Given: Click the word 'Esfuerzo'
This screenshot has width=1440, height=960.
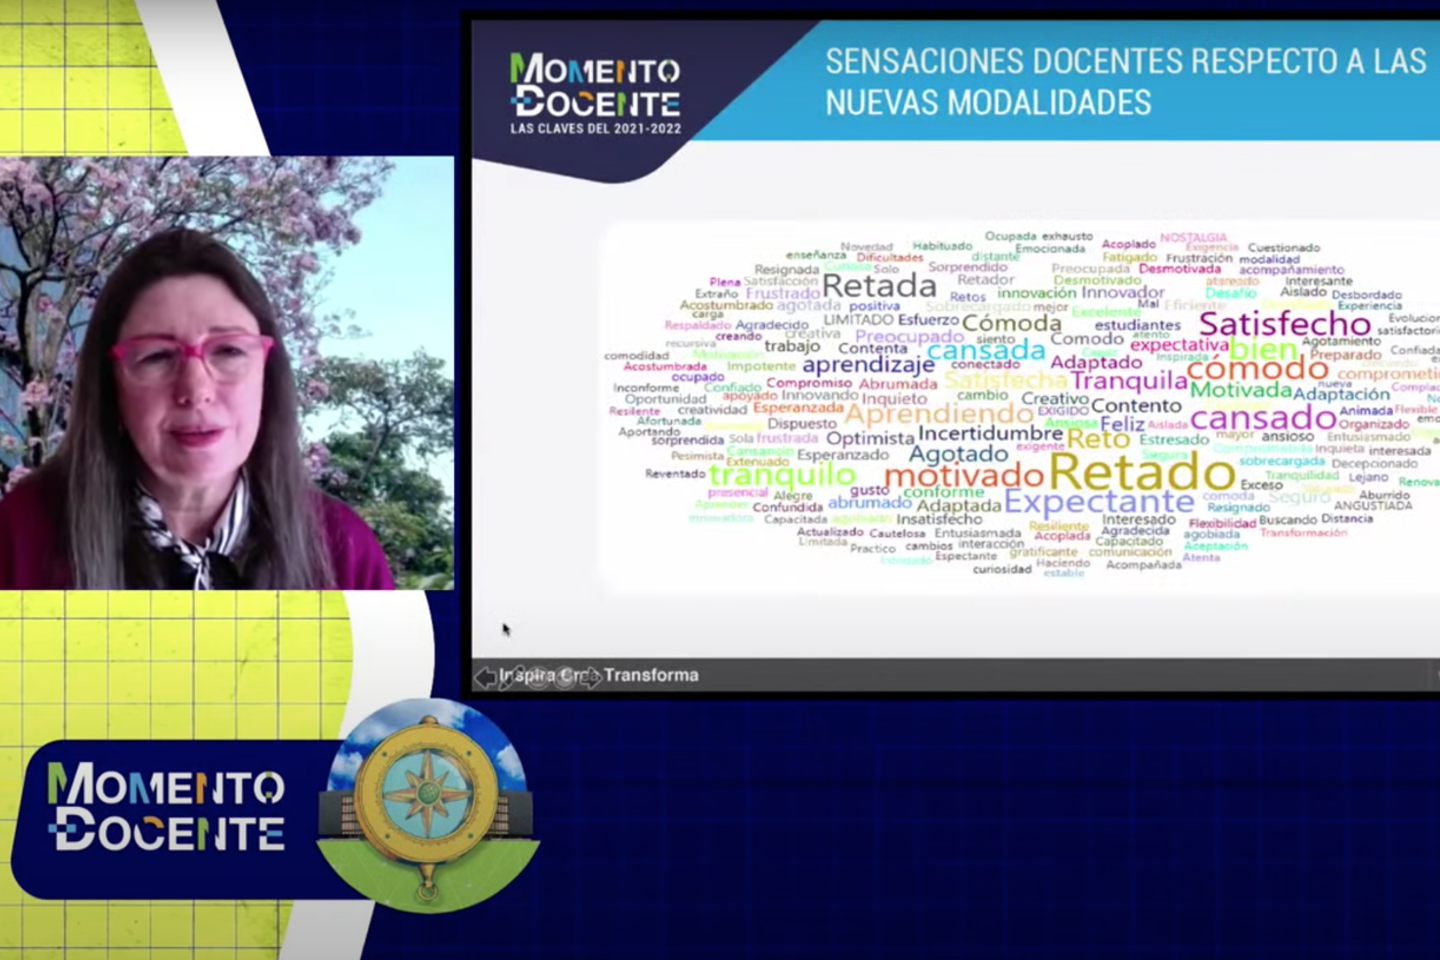Looking at the screenshot, I should pos(929,320).
